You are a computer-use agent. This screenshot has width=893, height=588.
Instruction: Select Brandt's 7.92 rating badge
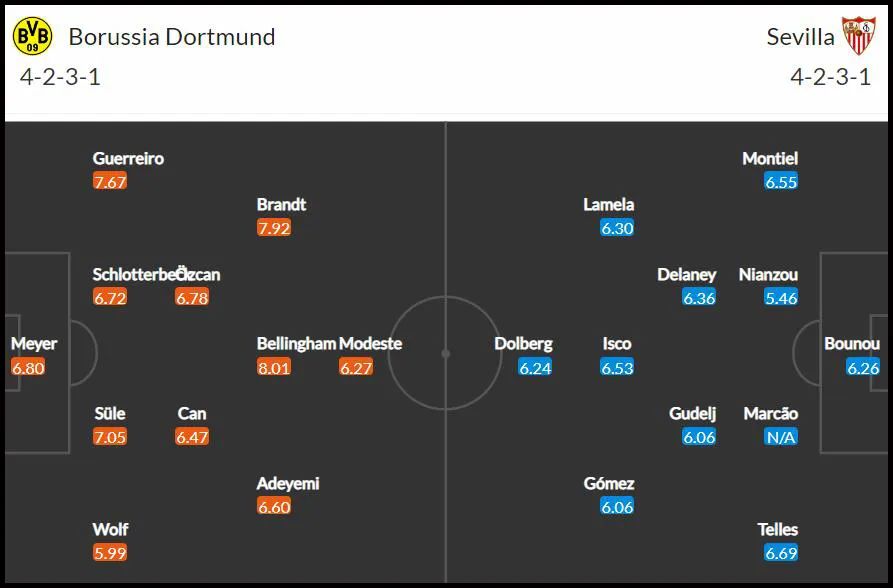point(274,228)
